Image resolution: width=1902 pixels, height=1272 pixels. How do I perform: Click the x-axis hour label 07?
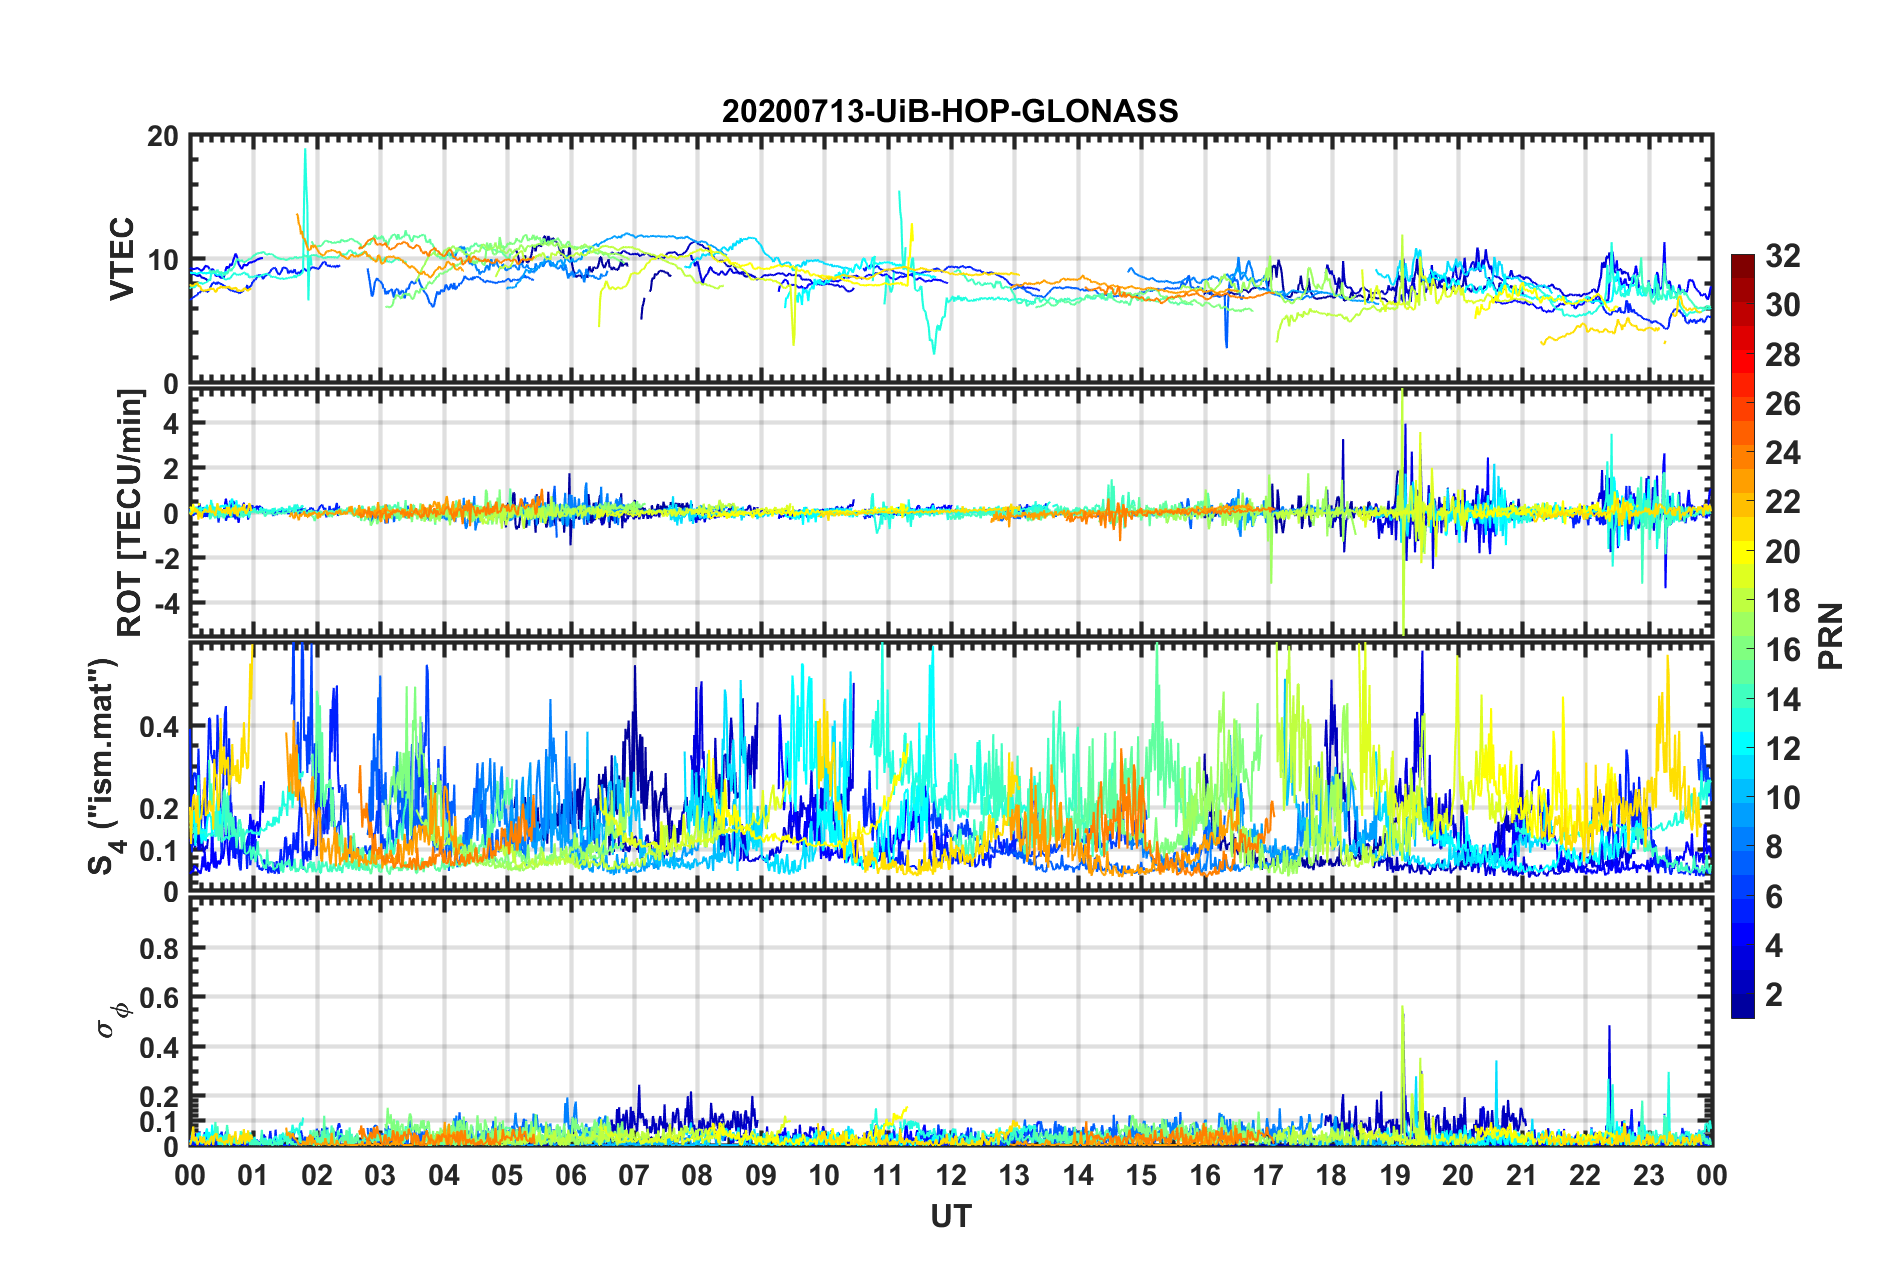pos(634,1175)
